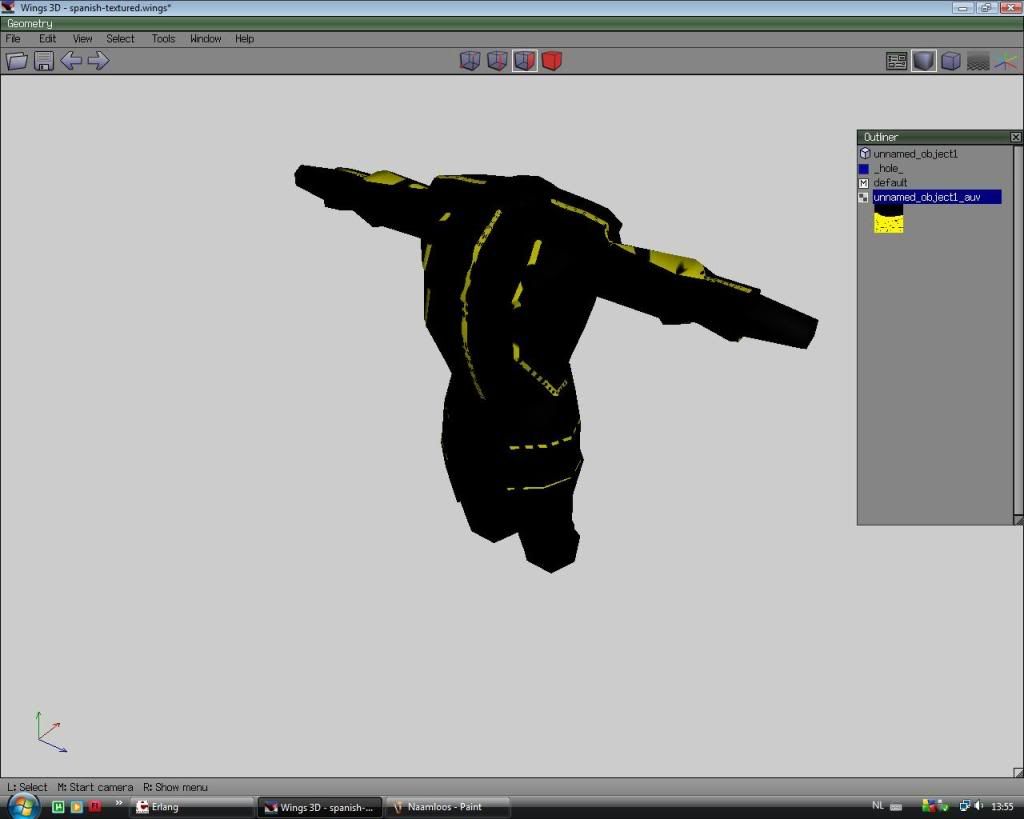Viewport: 1024px width, 819px height.
Task: Click the Open file folder icon
Action: (x=17, y=61)
